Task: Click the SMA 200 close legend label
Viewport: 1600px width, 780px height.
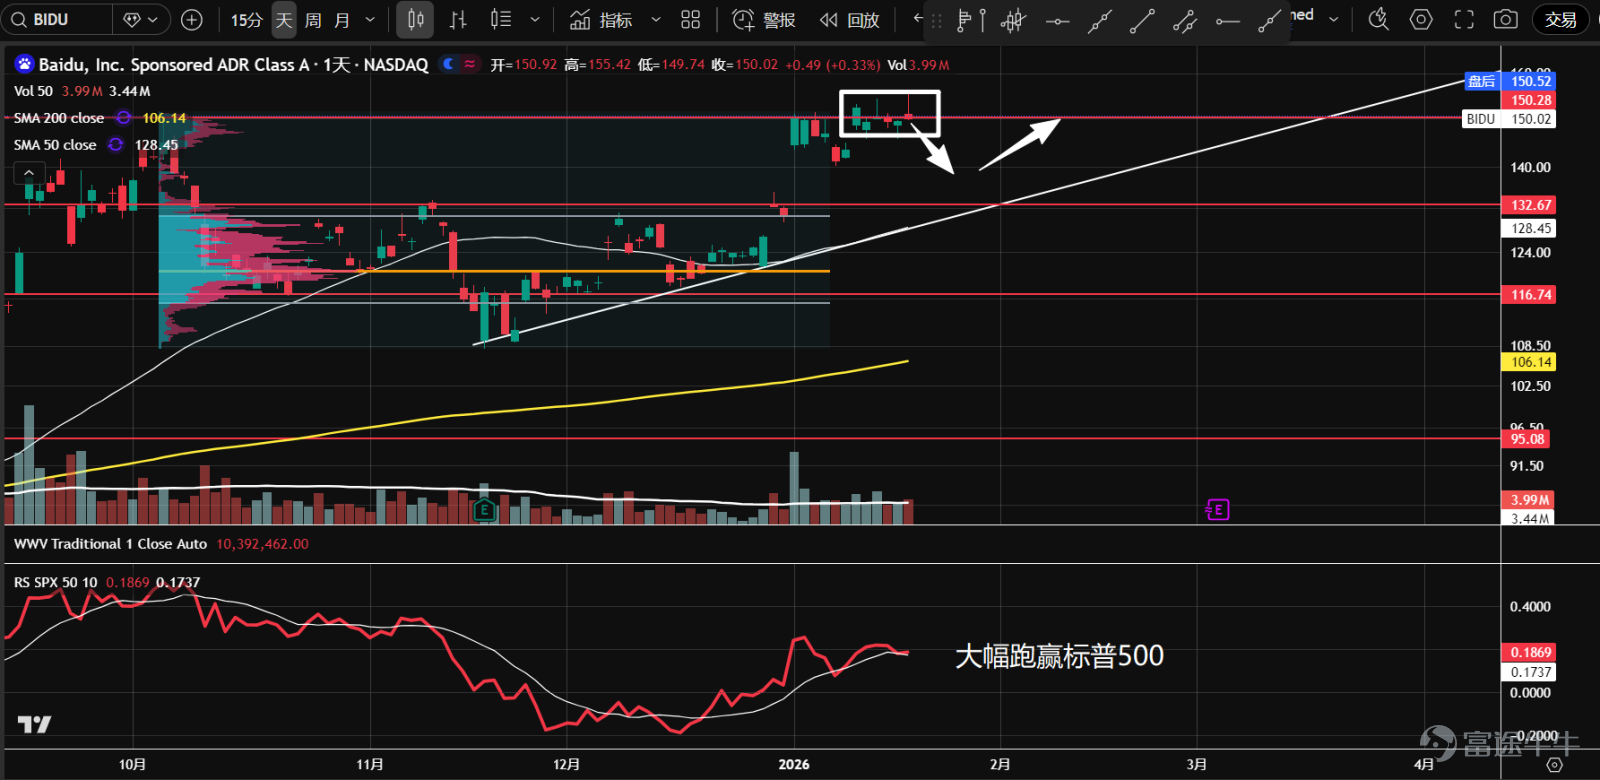Action: pyautogui.click(x=59, y=118)
